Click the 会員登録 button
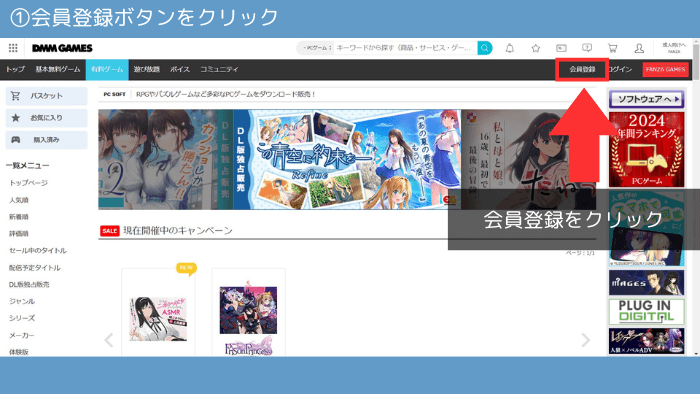The width and height of the screenshot is (700, 394). coord(582,69)
